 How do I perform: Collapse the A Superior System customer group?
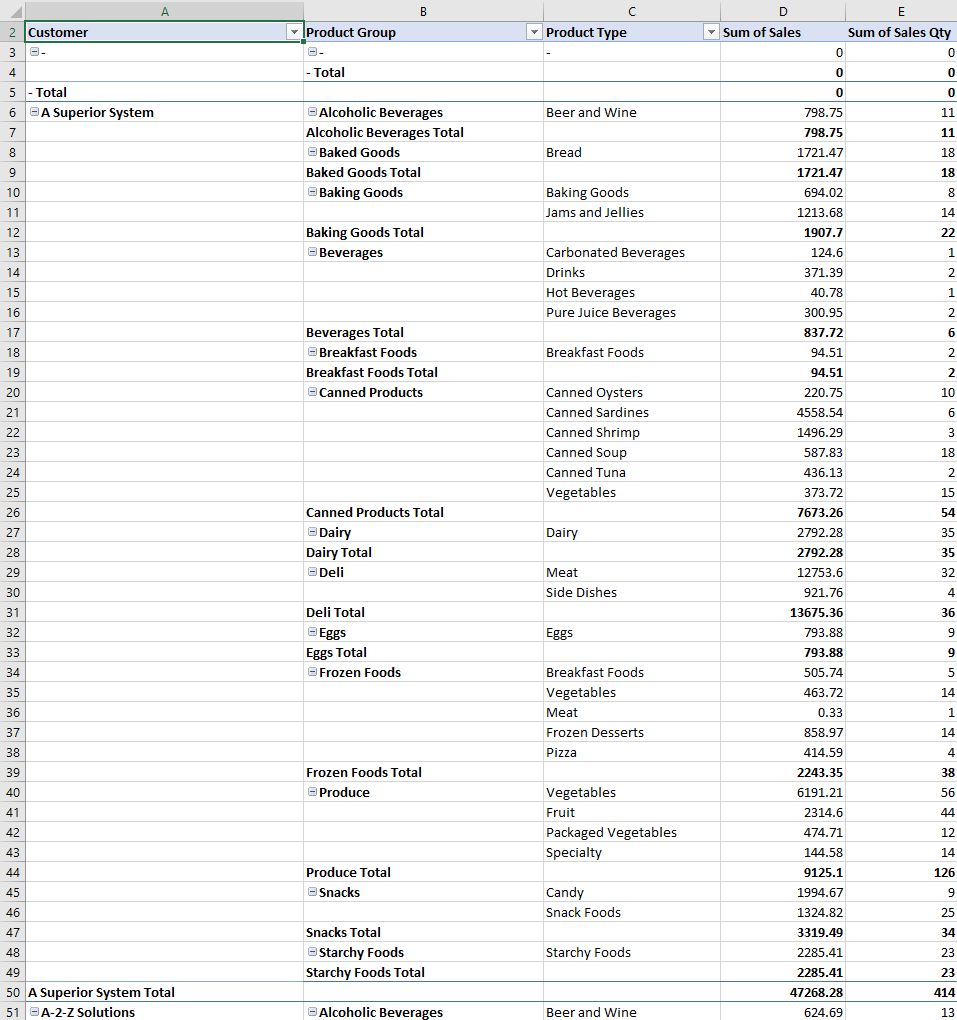coord(34,112)
